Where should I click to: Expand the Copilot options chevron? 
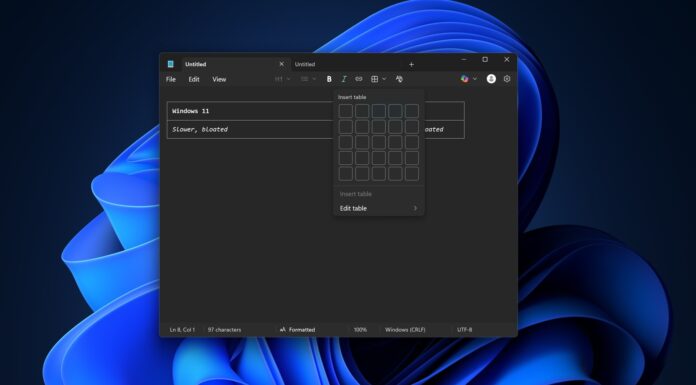475,79
